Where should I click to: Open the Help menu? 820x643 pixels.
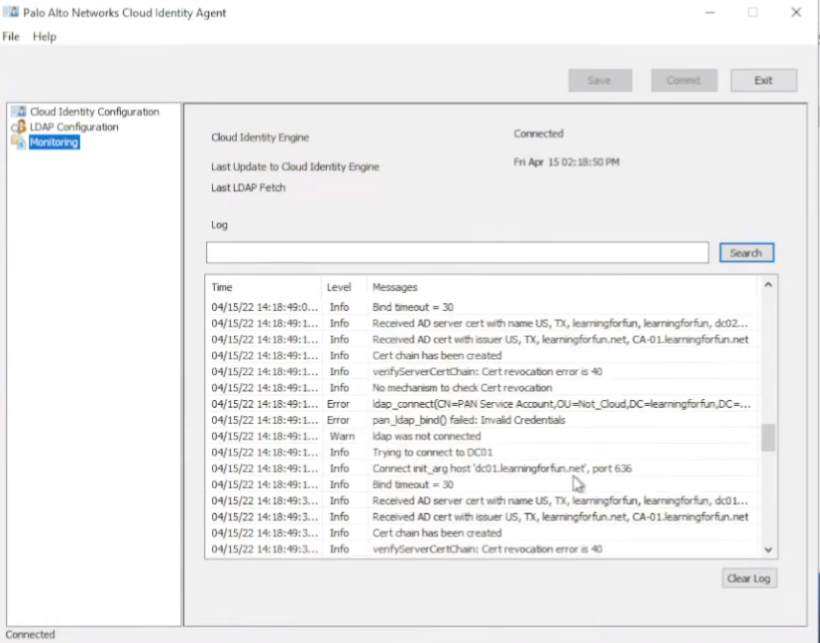click(x=44, y=37)
